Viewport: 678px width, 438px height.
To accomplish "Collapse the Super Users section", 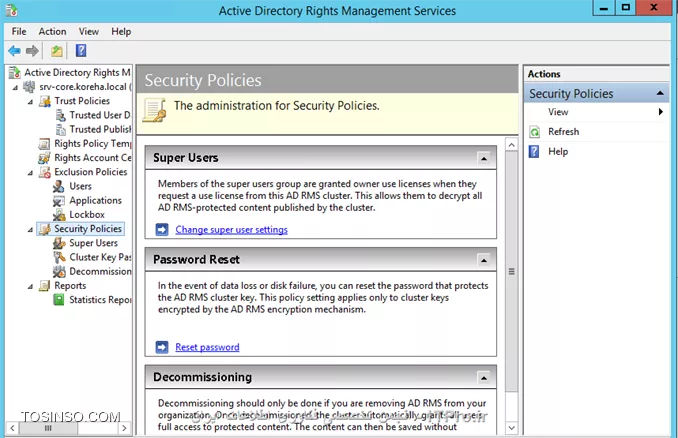I will pyautogui.click(x=484, y=158).
